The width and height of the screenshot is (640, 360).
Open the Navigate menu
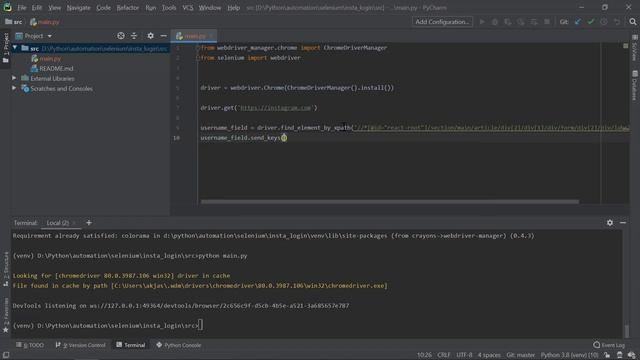[x=78, y=8]
